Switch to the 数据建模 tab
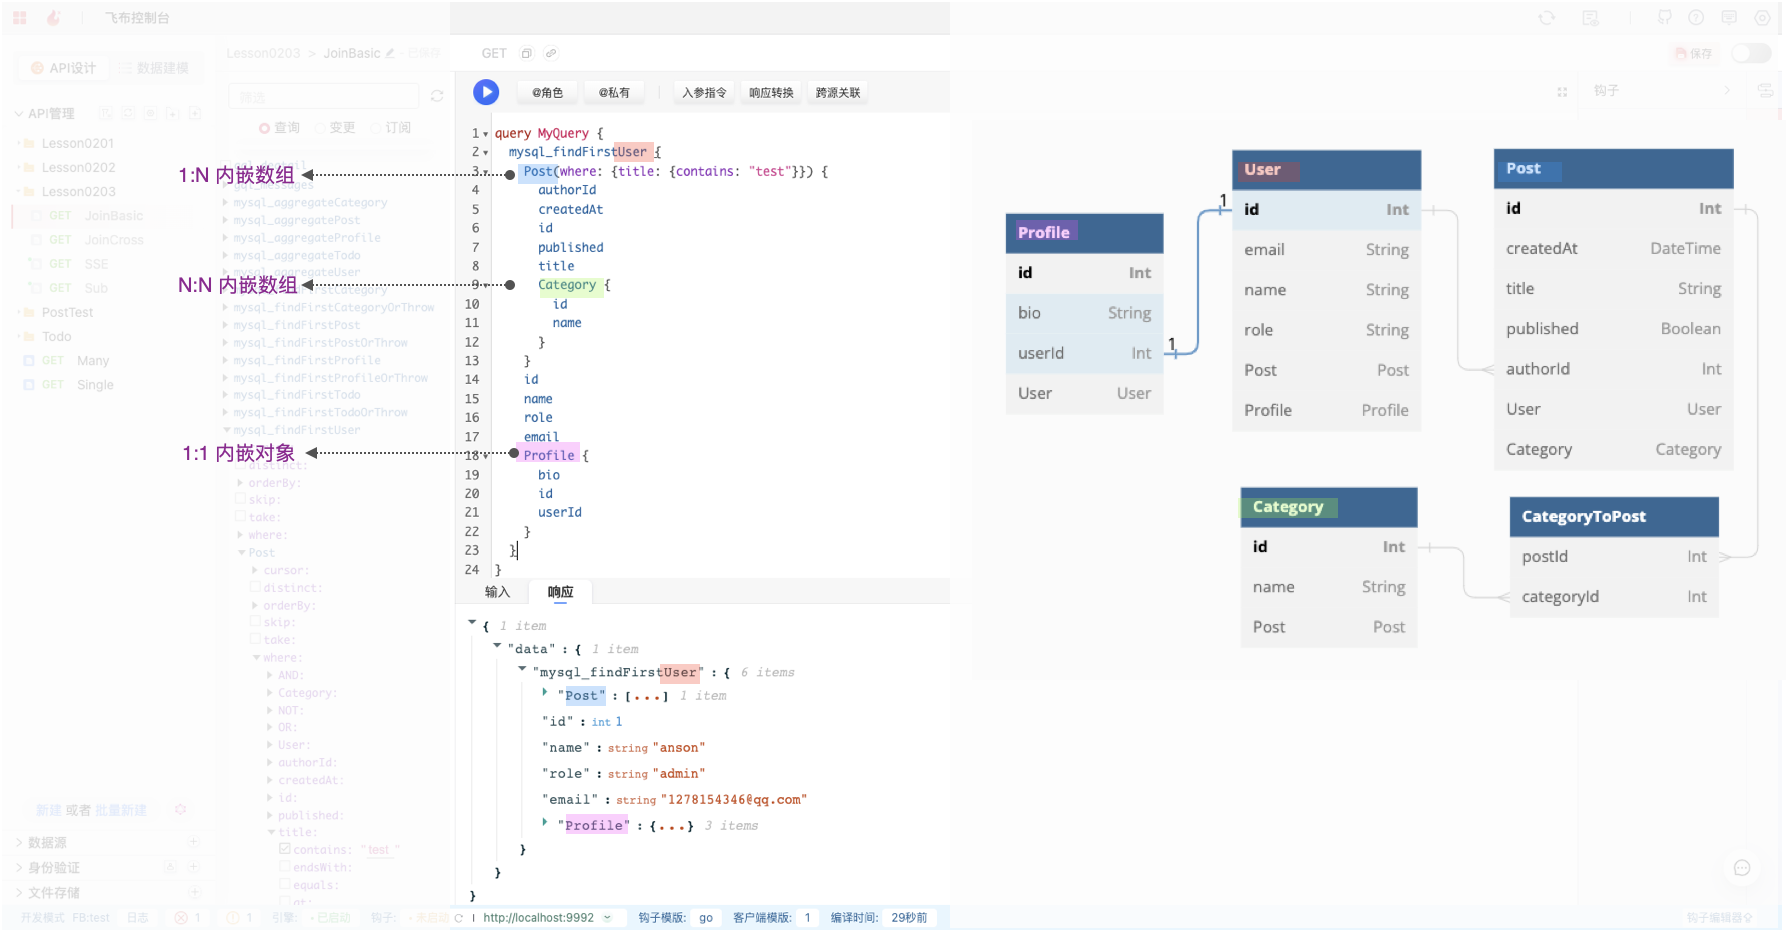1786x932 pixels. tap(153, 68)
